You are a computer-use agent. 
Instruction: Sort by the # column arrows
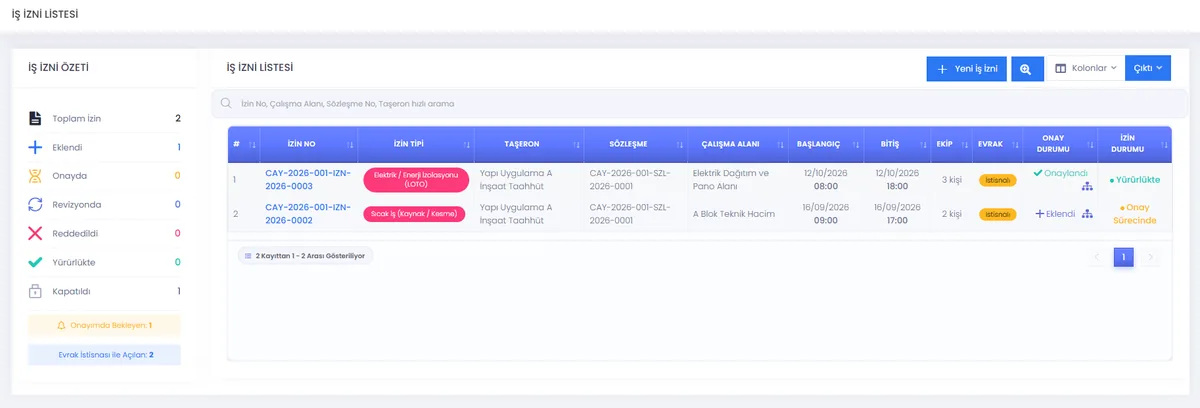point(250,144)
